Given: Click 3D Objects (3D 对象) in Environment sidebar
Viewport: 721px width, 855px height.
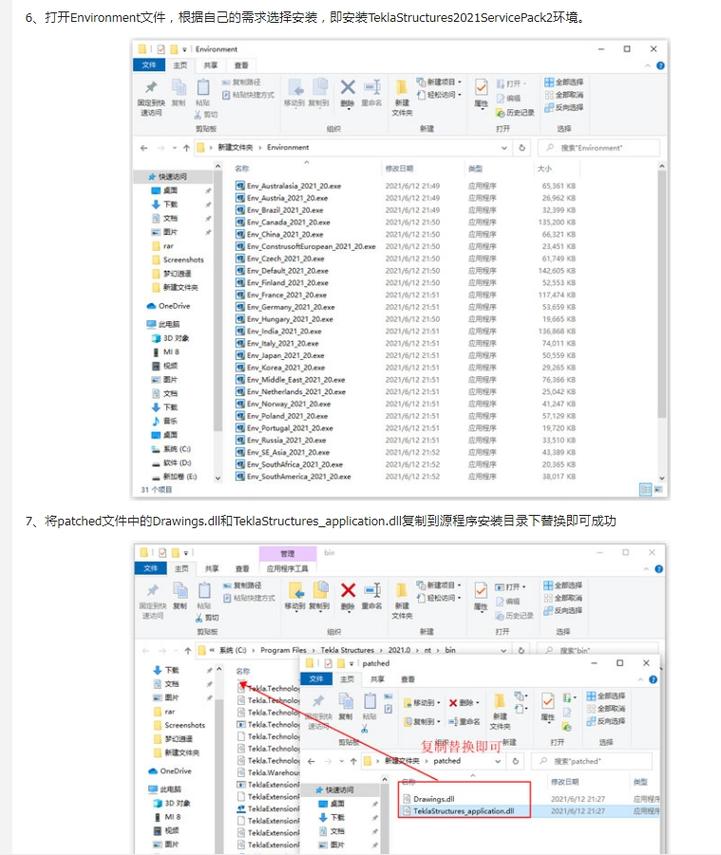Looking at the screenshot, I should coord(170,338).
